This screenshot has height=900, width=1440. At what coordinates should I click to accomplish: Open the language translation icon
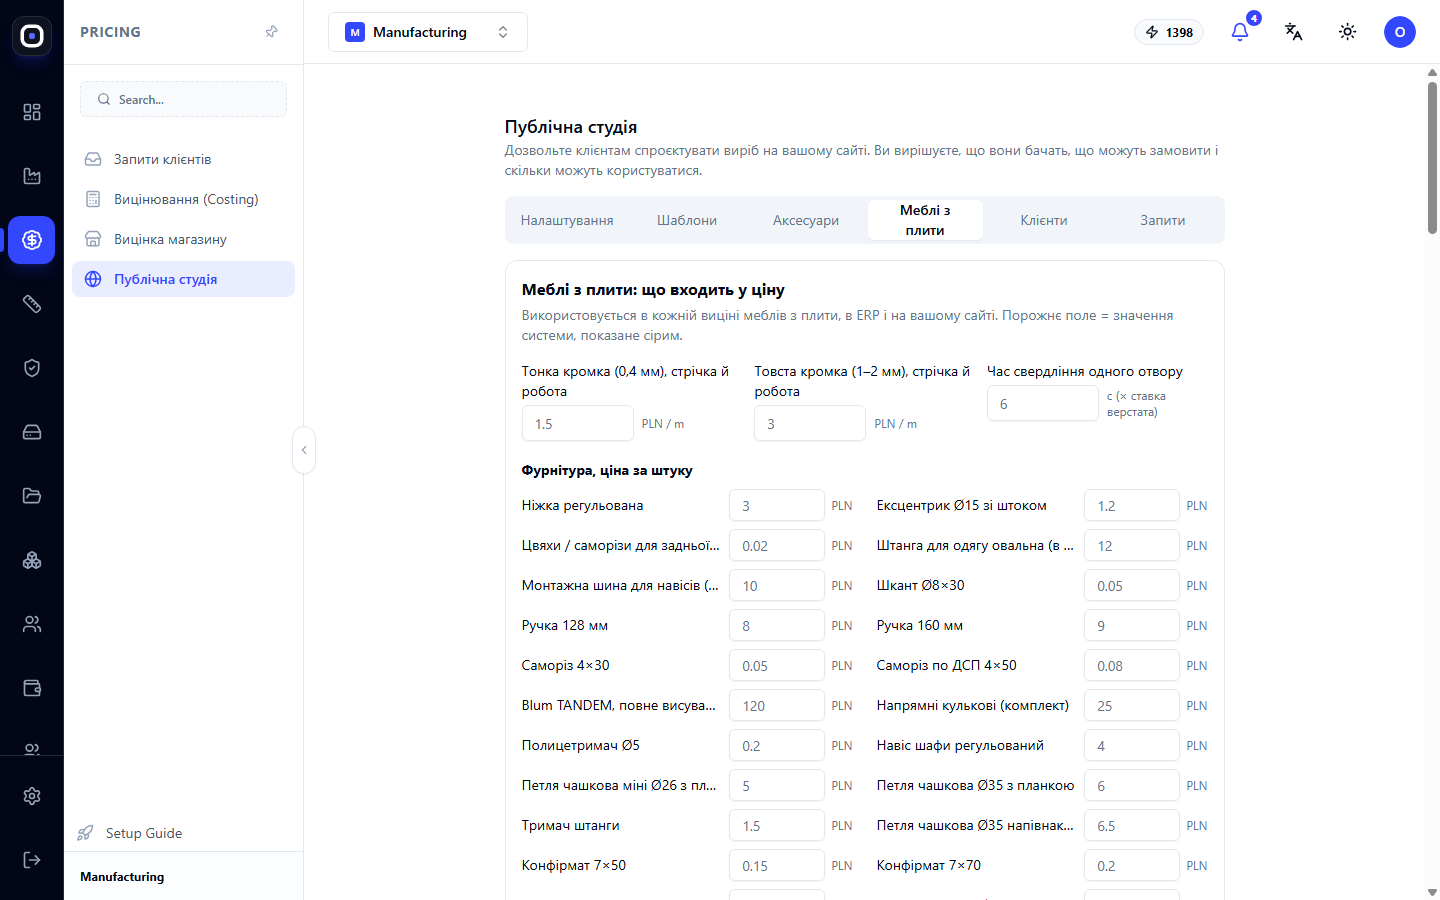coord(1294,32)
